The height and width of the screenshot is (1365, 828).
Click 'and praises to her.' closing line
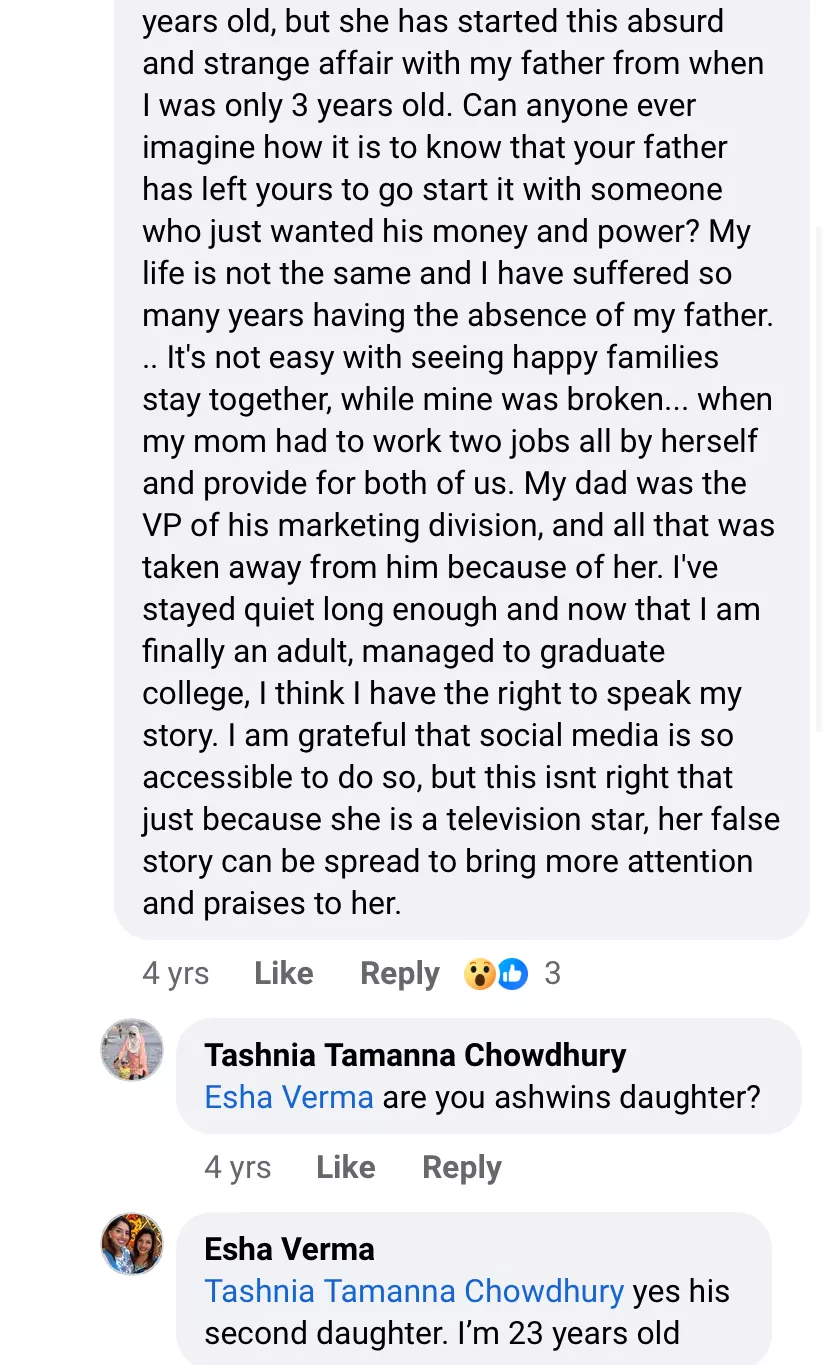click(x=272, y=903)
